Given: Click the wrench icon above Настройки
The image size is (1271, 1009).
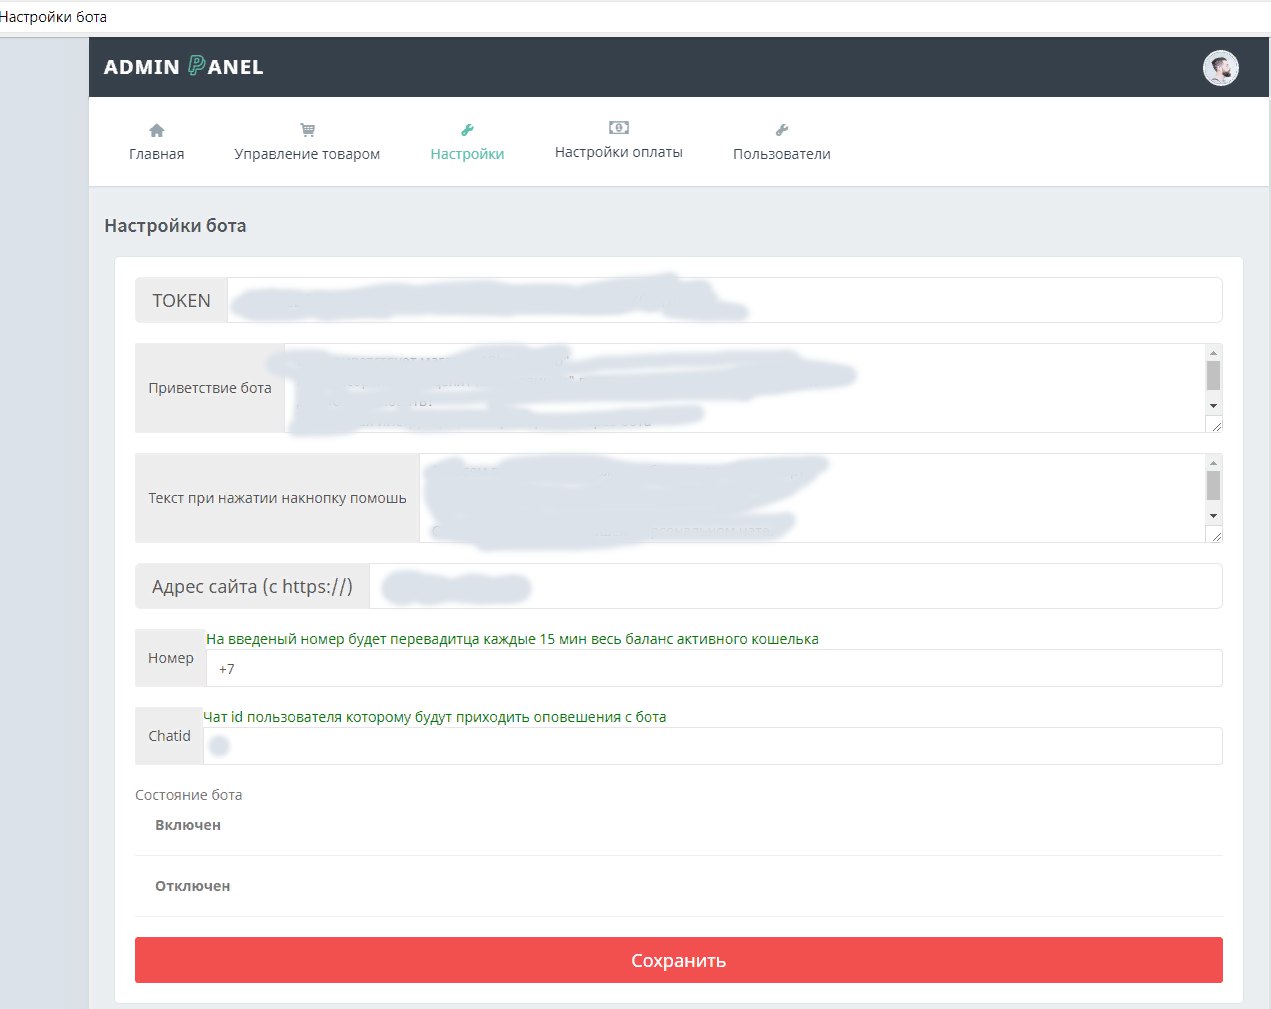Looking at the screenshot, I should pos(467,128).
